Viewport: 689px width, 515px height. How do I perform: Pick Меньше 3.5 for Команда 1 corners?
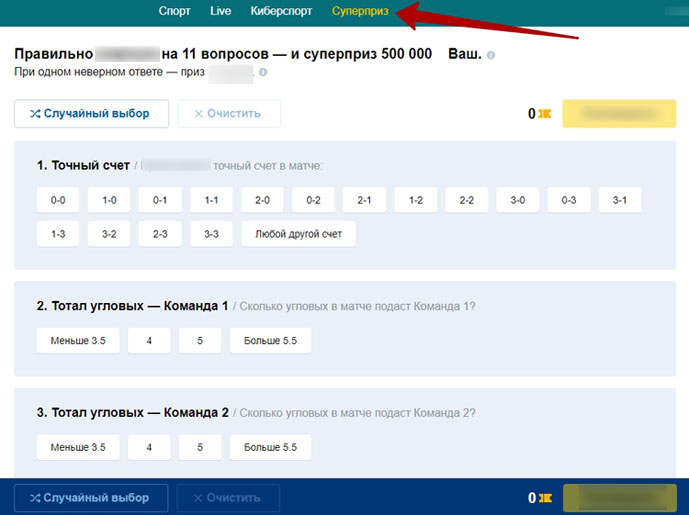point(78,341)
